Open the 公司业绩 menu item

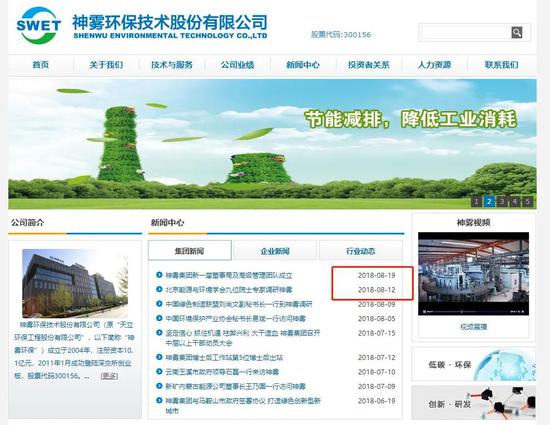click(x=237, y=65)
